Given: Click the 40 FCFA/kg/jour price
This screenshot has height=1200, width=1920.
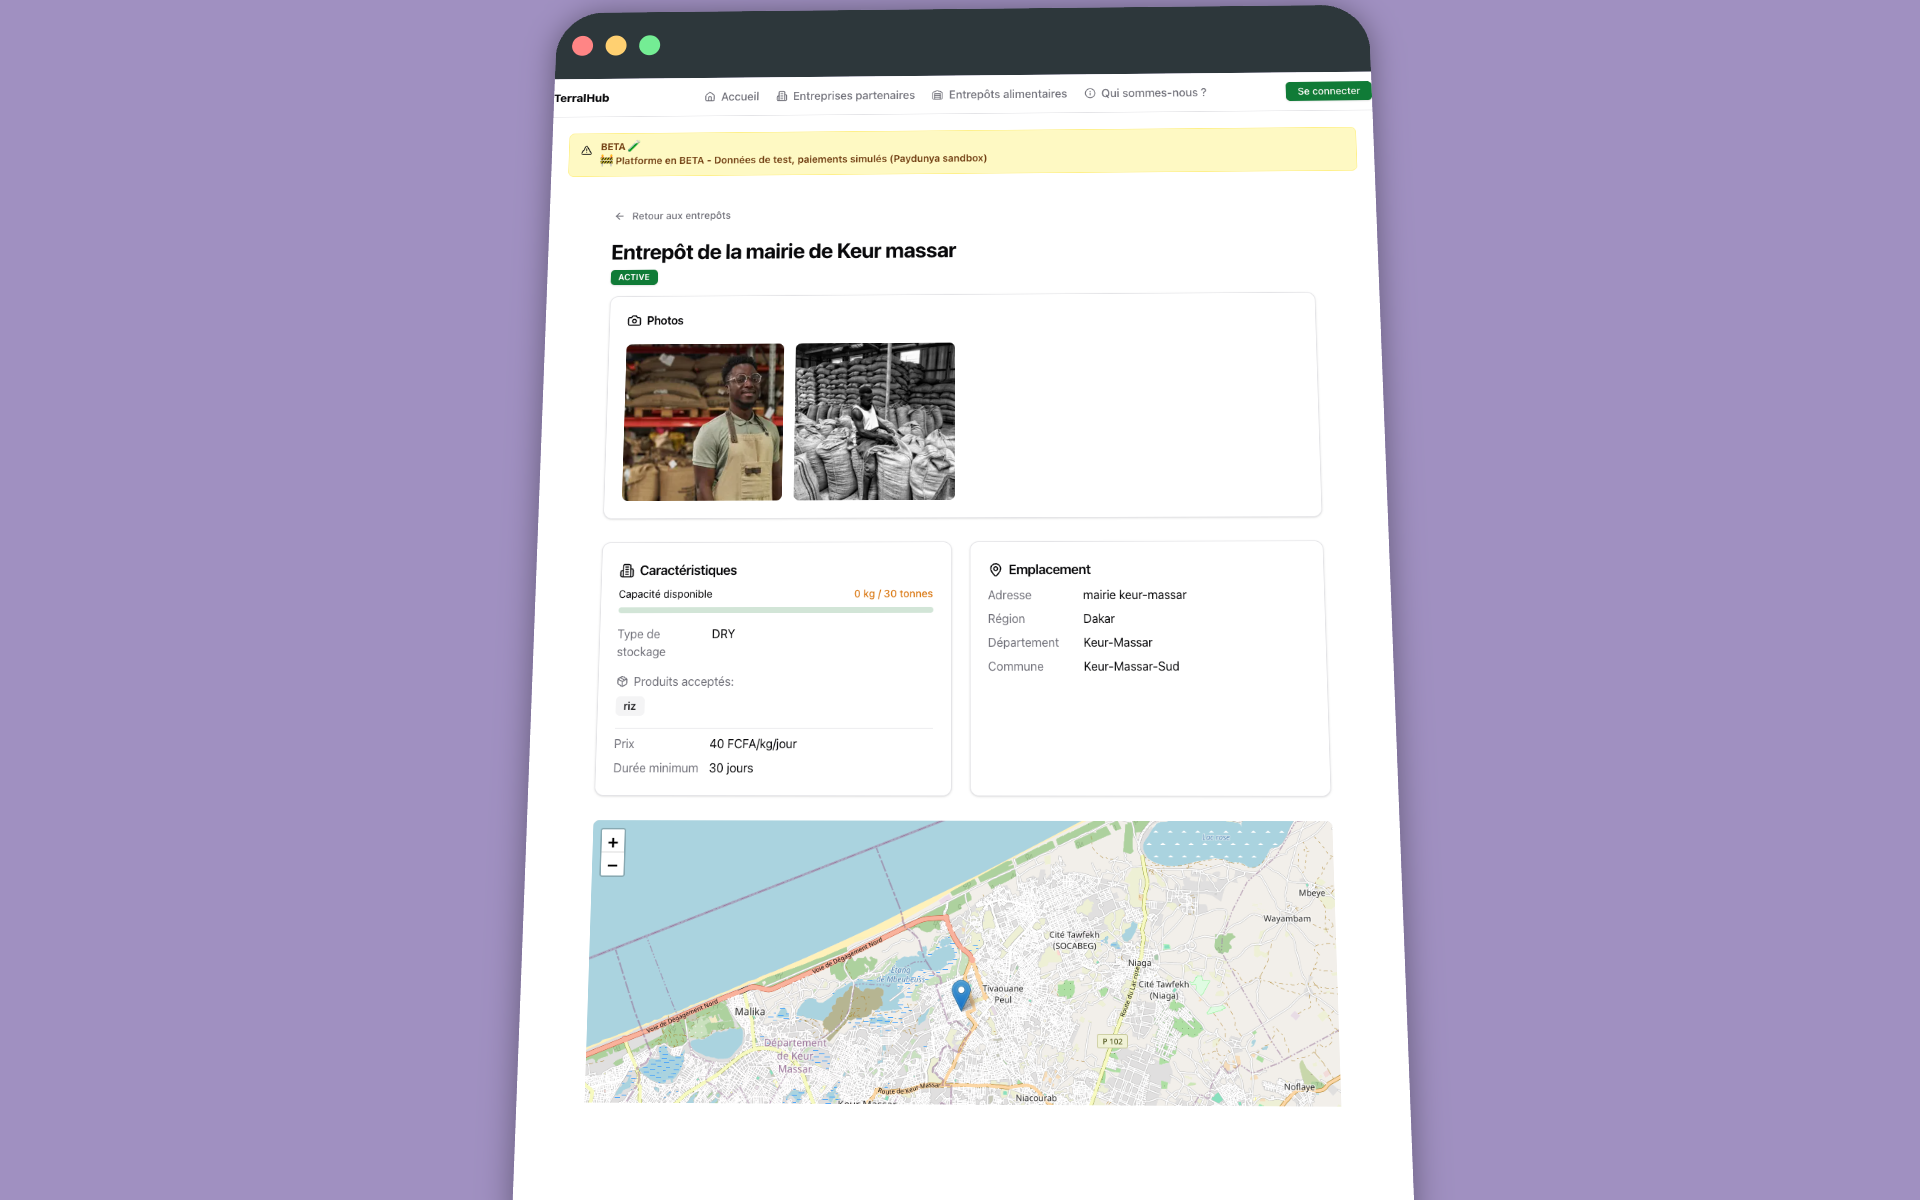Looking at the screenshot, I should click(x=753, y=744).
